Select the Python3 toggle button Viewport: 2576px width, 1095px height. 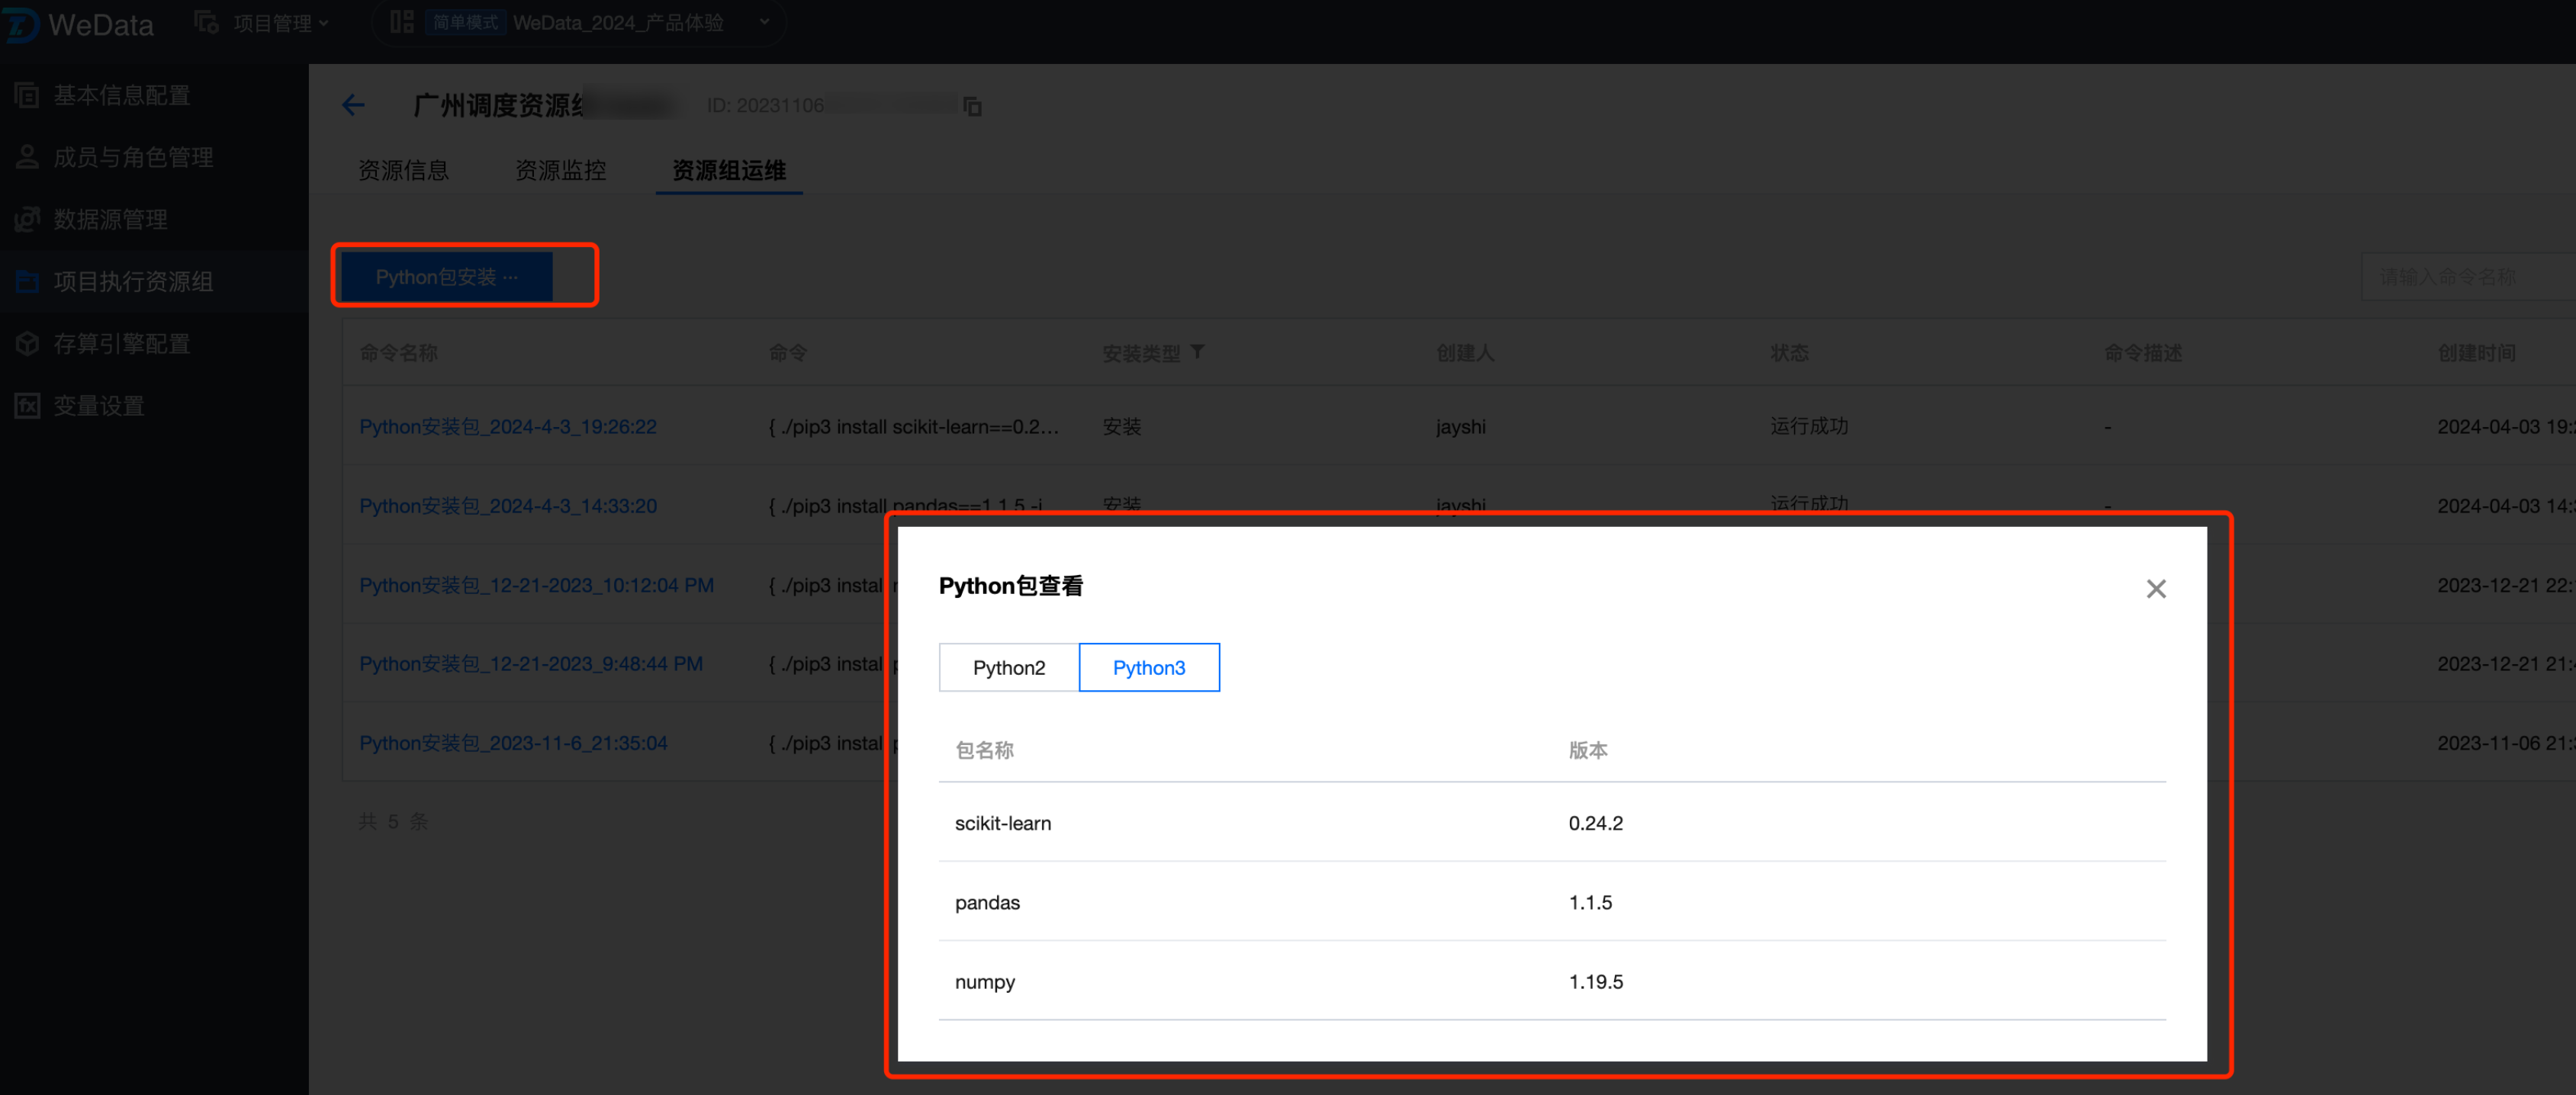coord(1148,667)
